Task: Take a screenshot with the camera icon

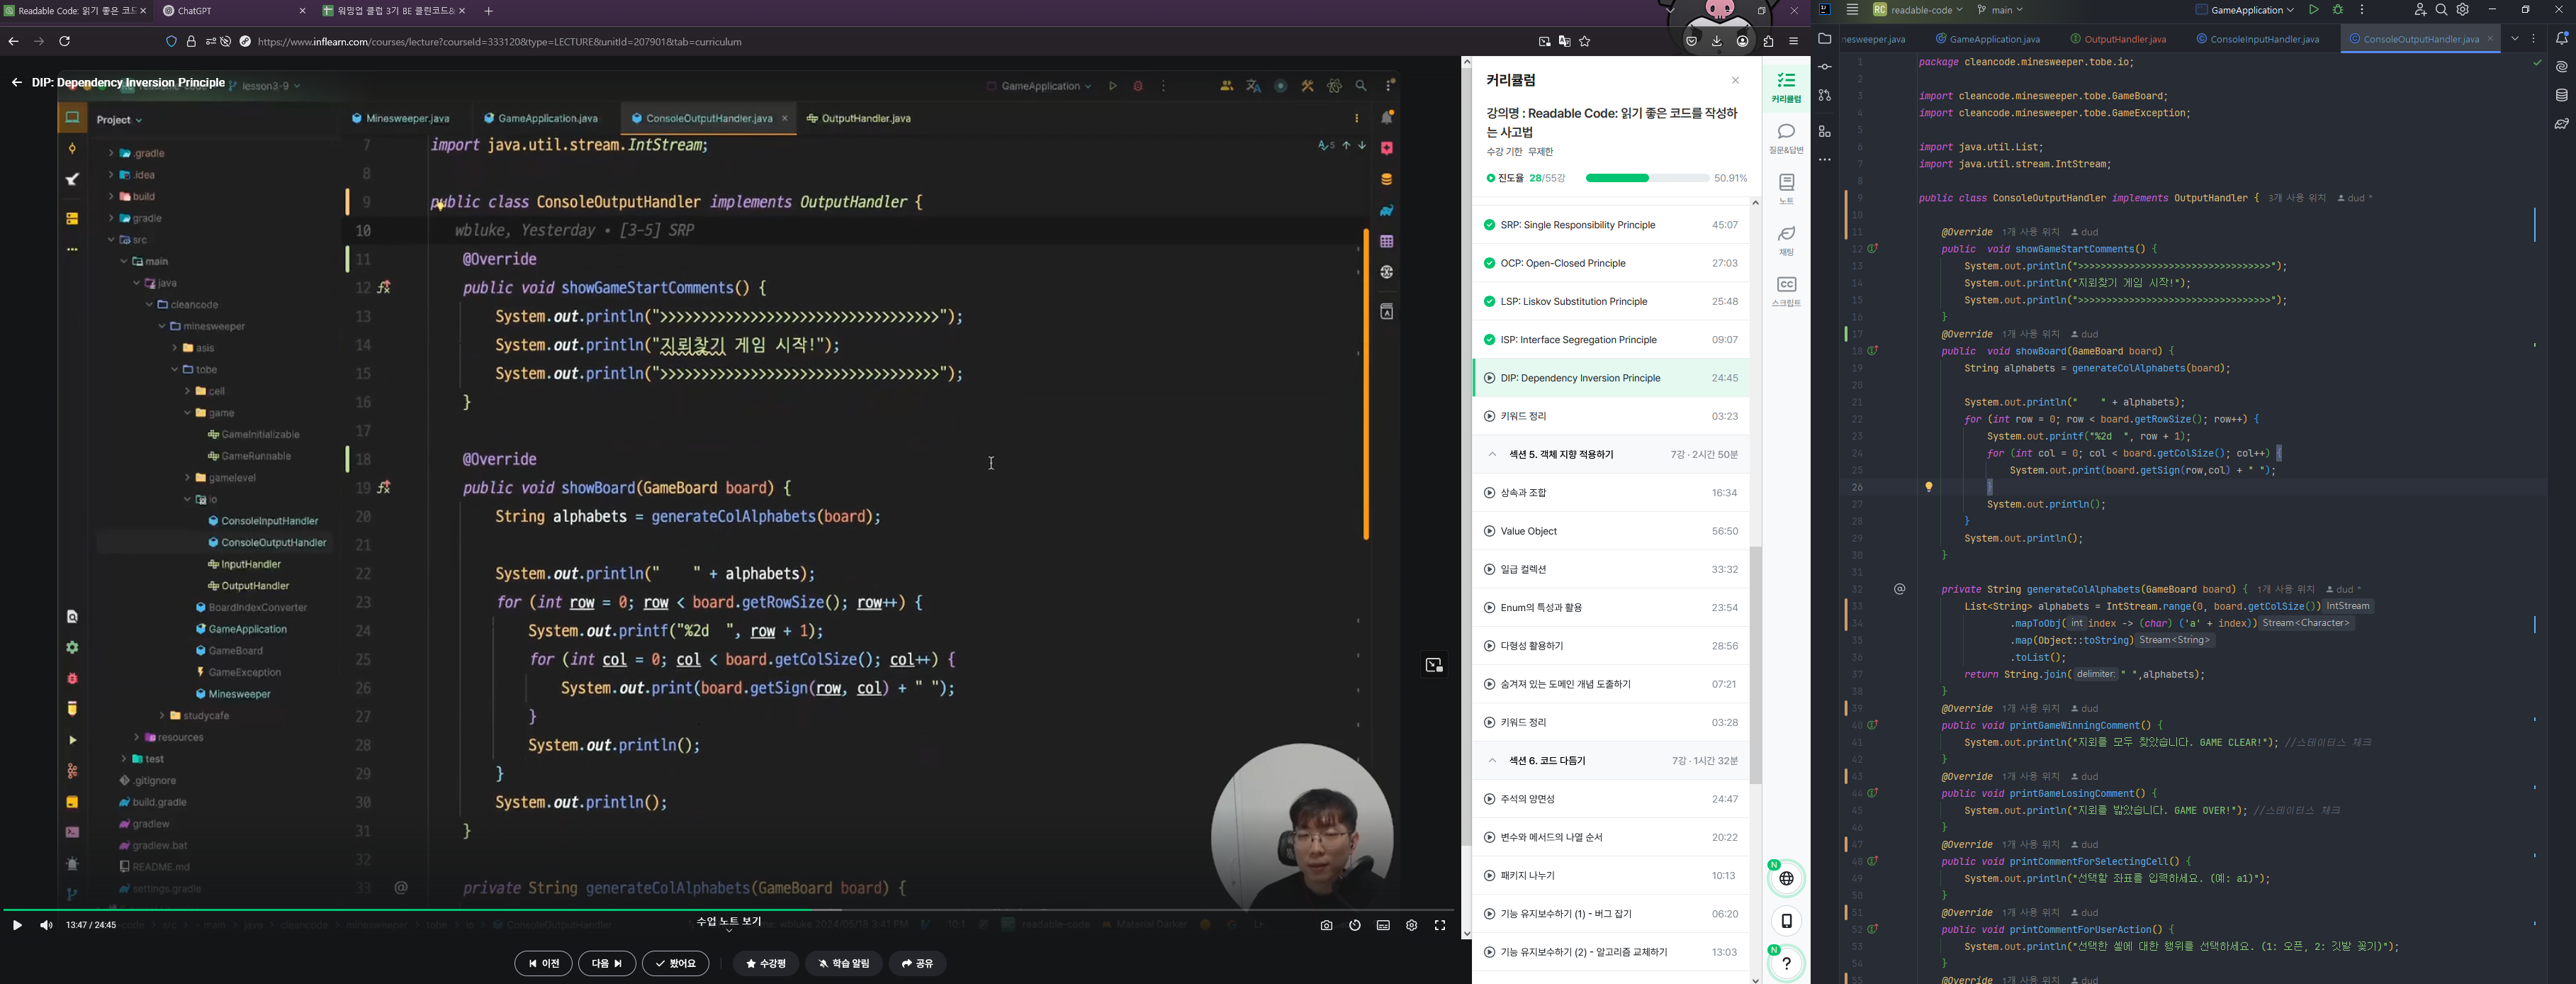Action: click(1326, 925)
